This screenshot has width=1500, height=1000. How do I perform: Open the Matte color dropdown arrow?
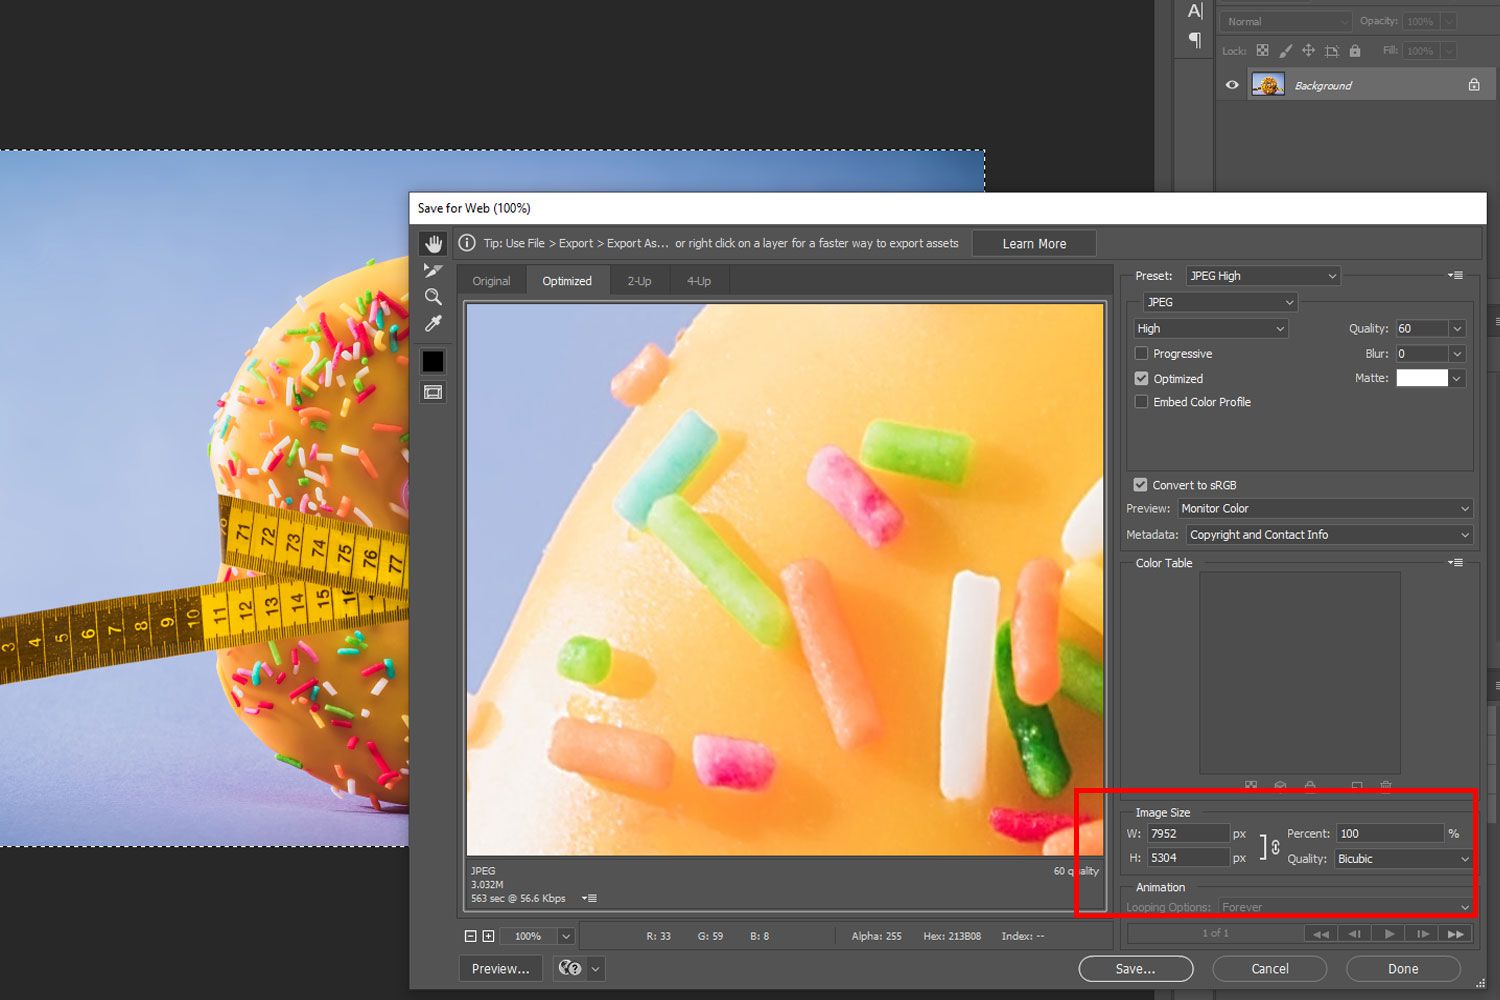click(1457, 379)
